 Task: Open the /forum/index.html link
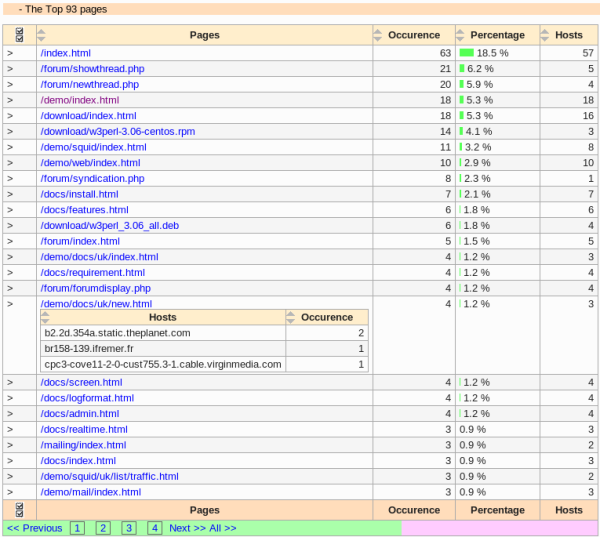(80, 242)
